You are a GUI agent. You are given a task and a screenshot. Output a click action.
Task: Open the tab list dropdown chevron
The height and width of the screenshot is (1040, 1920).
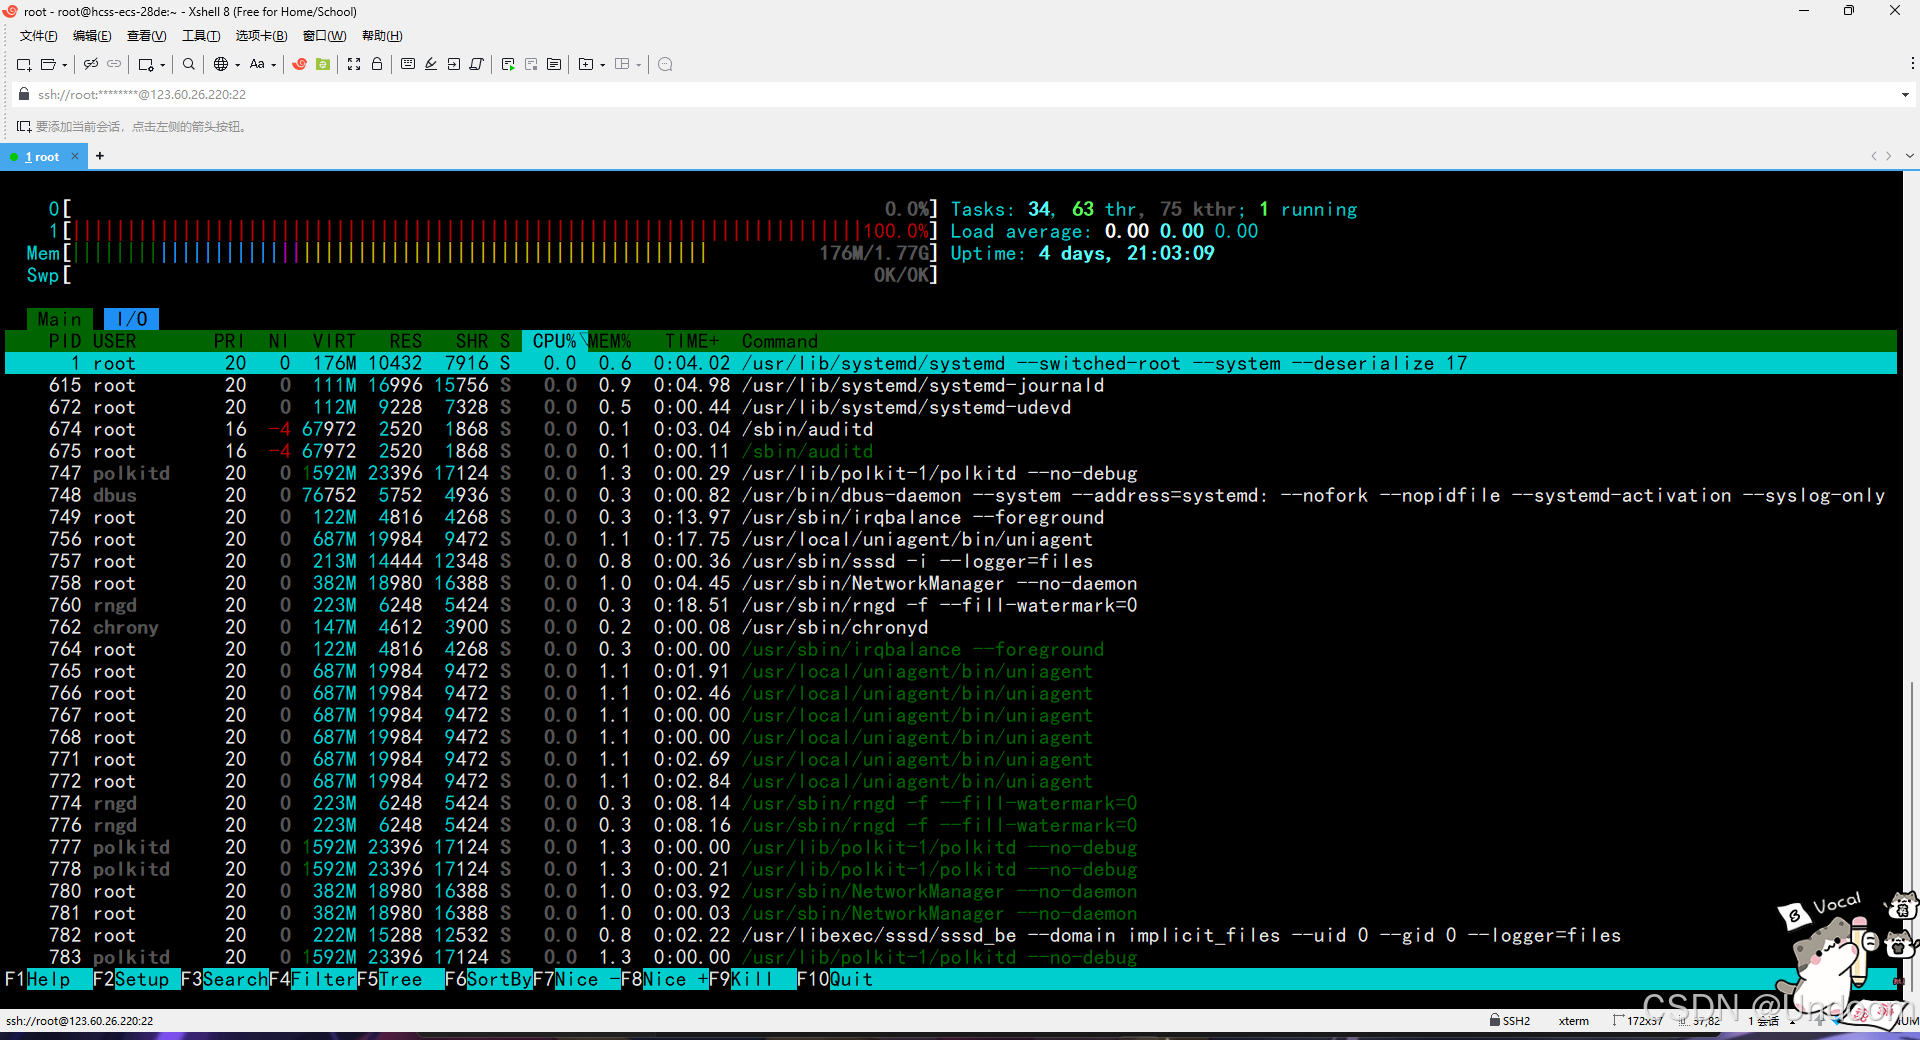pos(1909,156)
